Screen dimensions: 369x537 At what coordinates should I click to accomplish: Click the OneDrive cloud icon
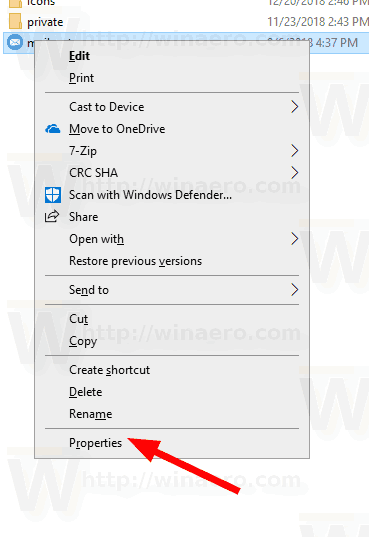click(x=53, y=129)
